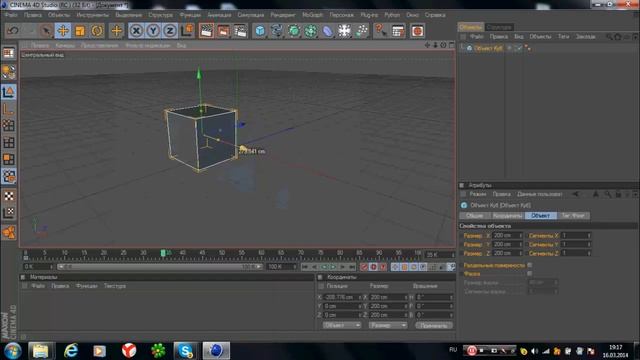Go to end of animation button

(352, 267)
